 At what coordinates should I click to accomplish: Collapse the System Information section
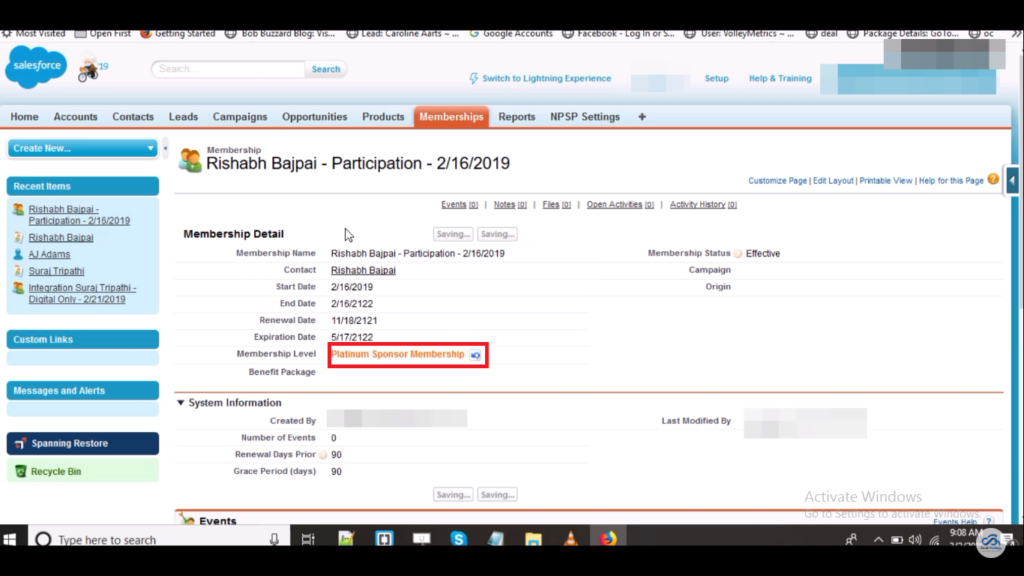point(181,403)
